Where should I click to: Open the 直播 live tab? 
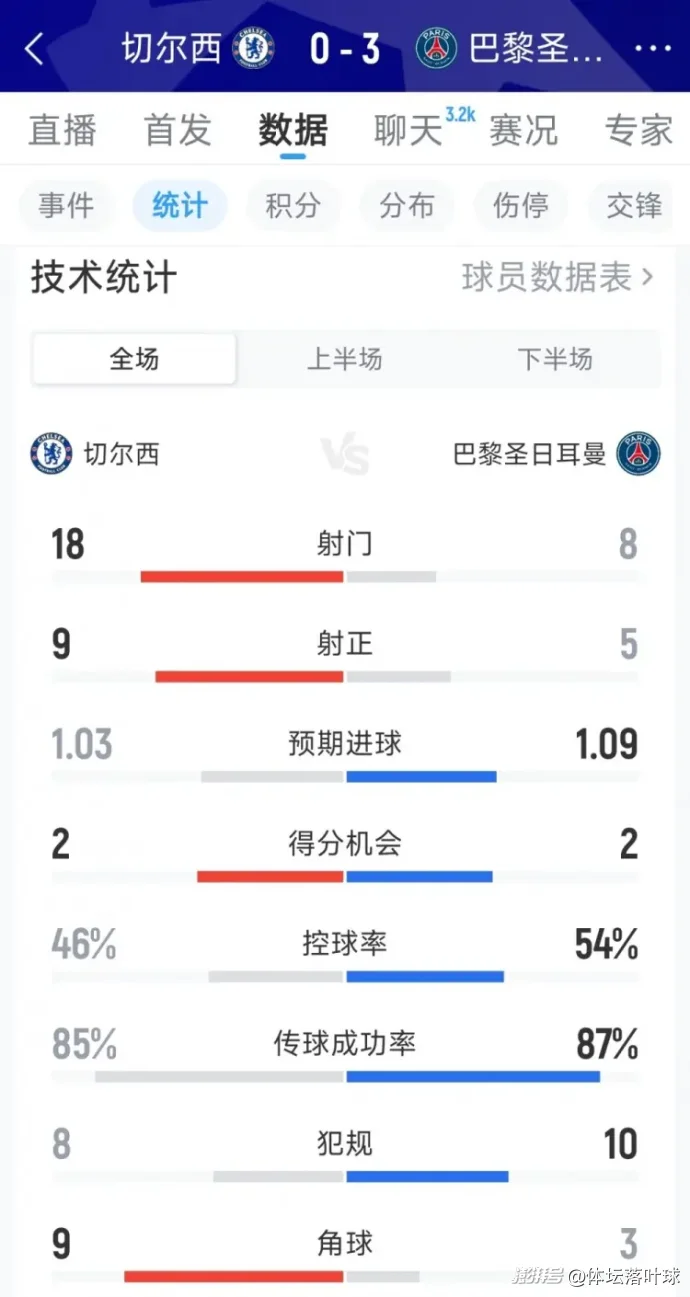click(x=62, y=130)
